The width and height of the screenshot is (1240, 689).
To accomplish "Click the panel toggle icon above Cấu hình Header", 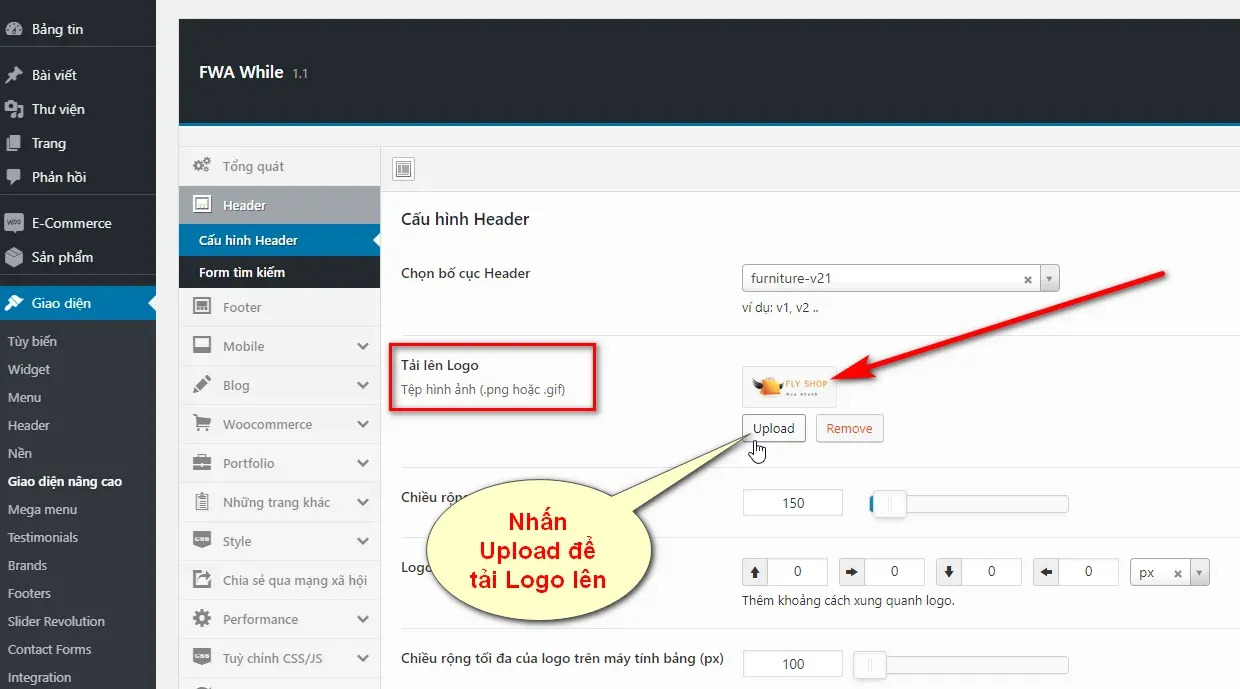I will pos(403,168).
